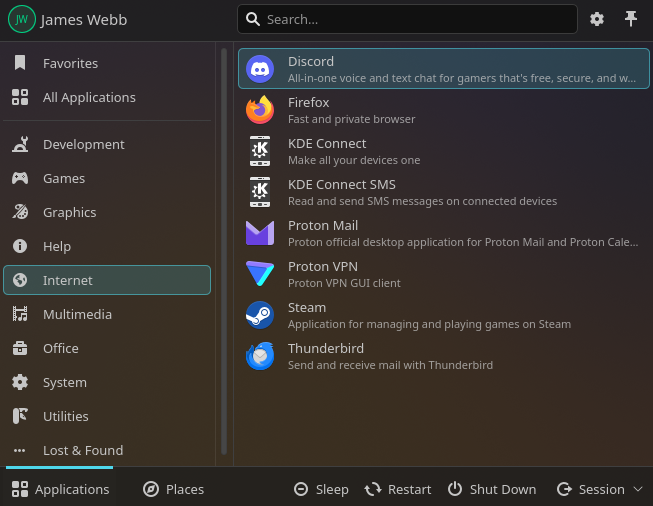653x506 pixels.
Task: Click the System gear icon
Action: (20, 382)
